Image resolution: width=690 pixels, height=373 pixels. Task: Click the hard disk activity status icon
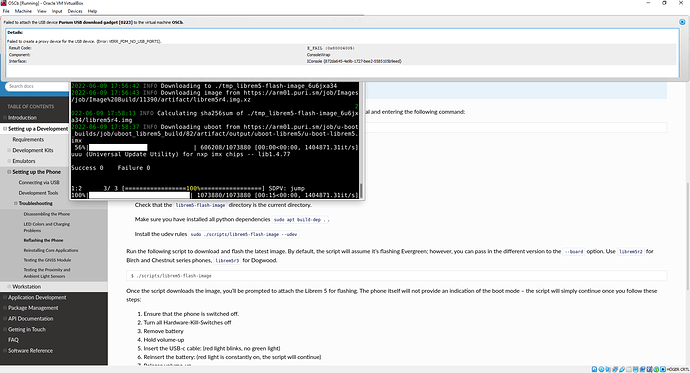(x=595, y=369)
